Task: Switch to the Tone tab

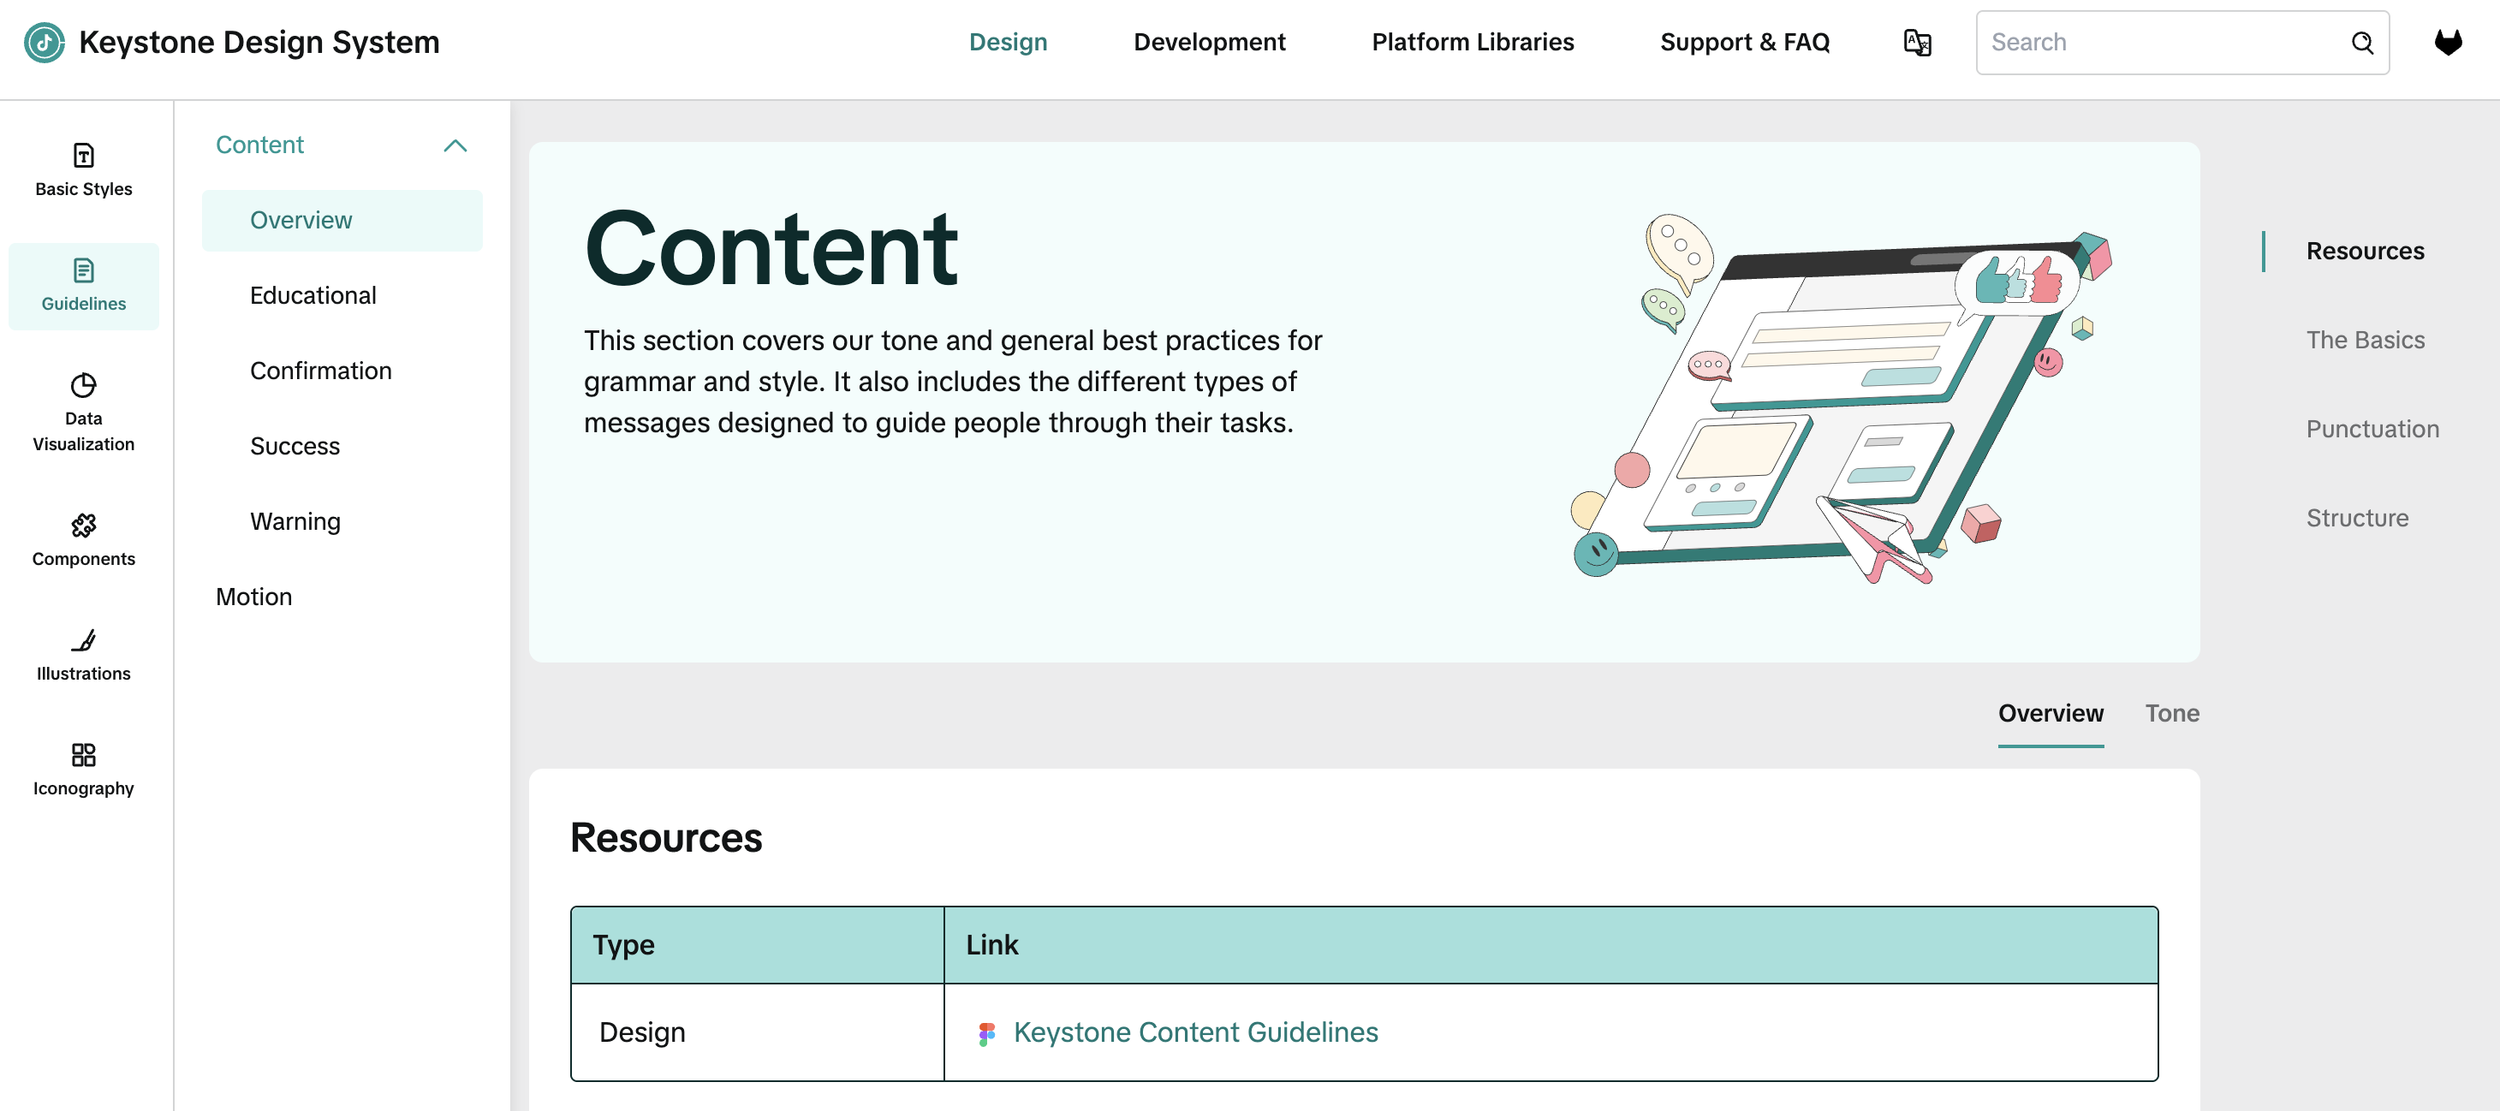Action: [x=2171, y=713]
